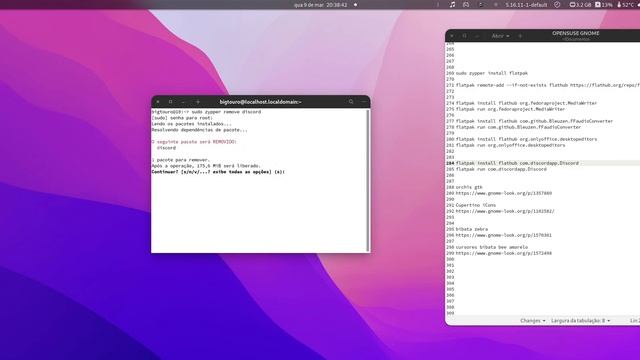Image resolution: width=640 pixels, height=360 pixels.
Task: Open the music note indicator in top bar
Action: [x=452, y=4]
